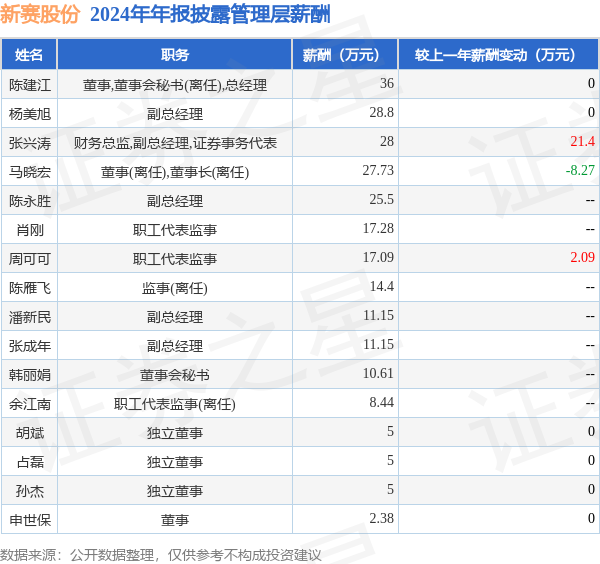Viewport: 600px width, 564px height.
Task: Select the position 董事会秘书 in 韩丽娟 row
Action: pos(175,375)
